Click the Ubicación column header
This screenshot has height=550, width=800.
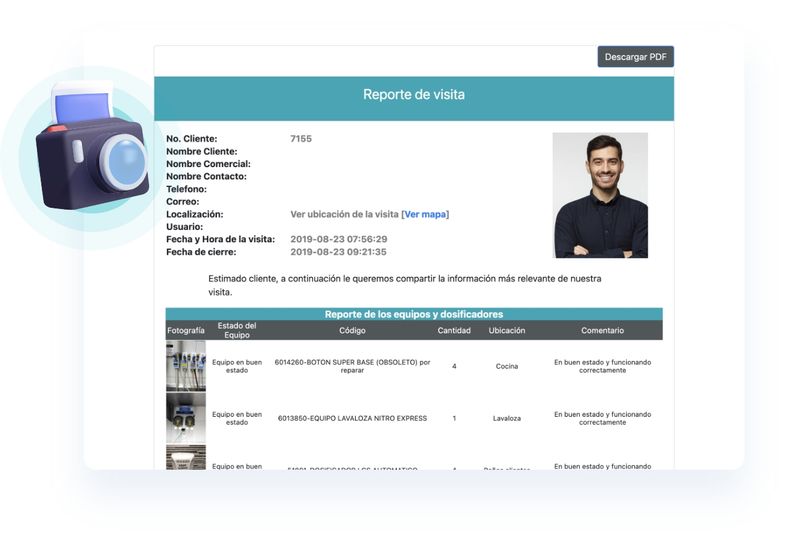tap(507, 331)
